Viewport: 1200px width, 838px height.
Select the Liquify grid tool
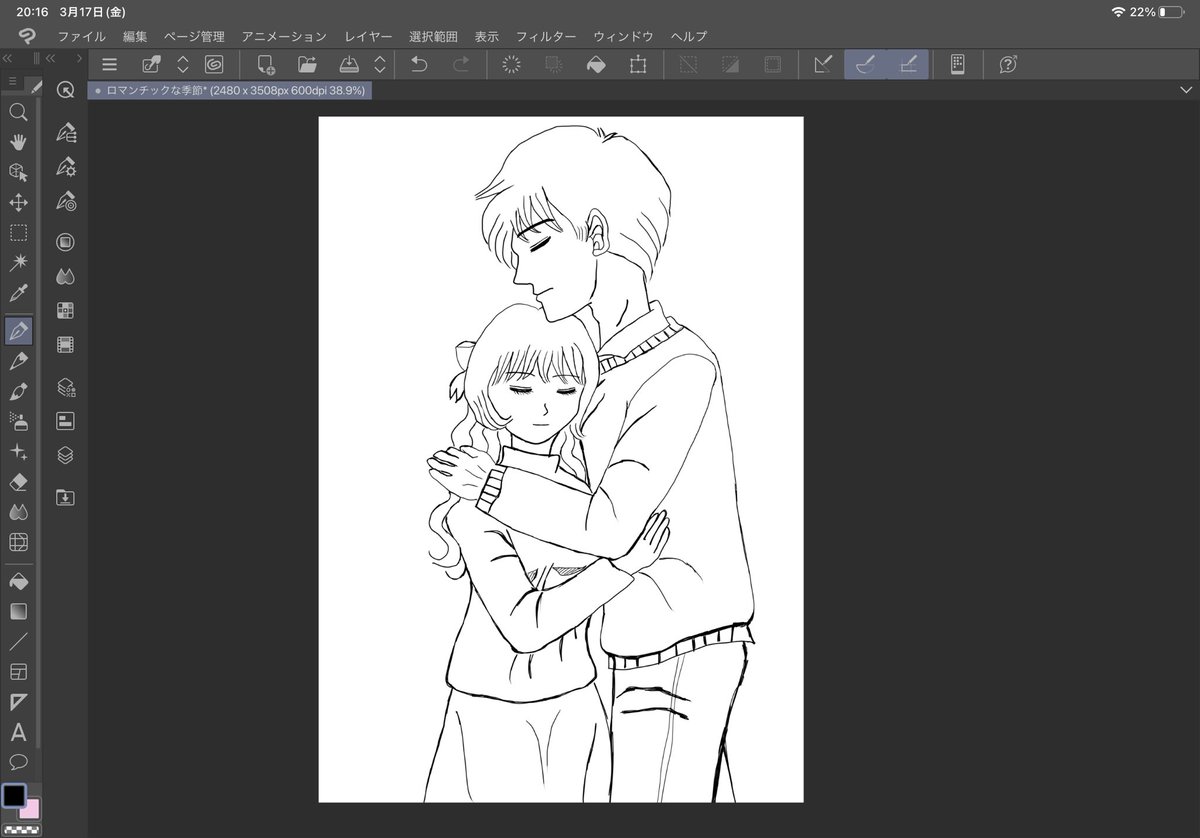pyautogui.click(x=18, y=543)
